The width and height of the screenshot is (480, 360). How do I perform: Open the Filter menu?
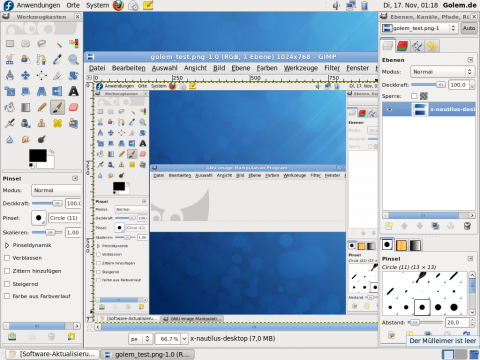point(332,68)
